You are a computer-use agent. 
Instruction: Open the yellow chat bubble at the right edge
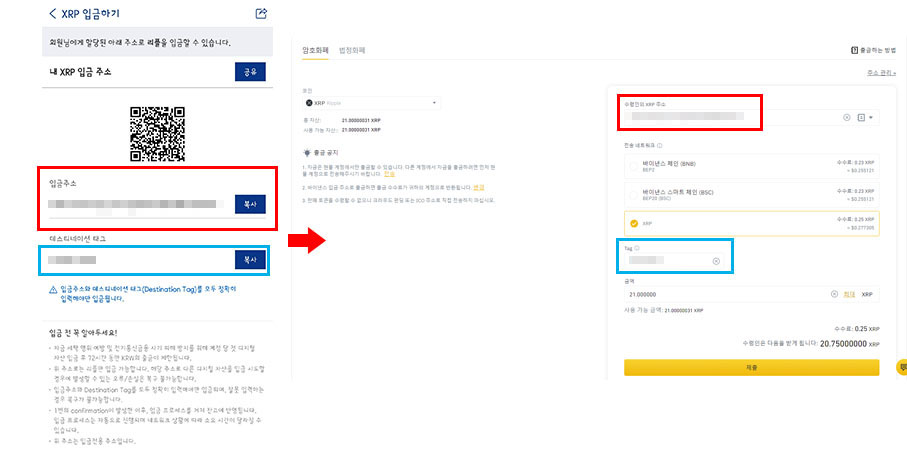pyautogui.click(x=901, y=367)
